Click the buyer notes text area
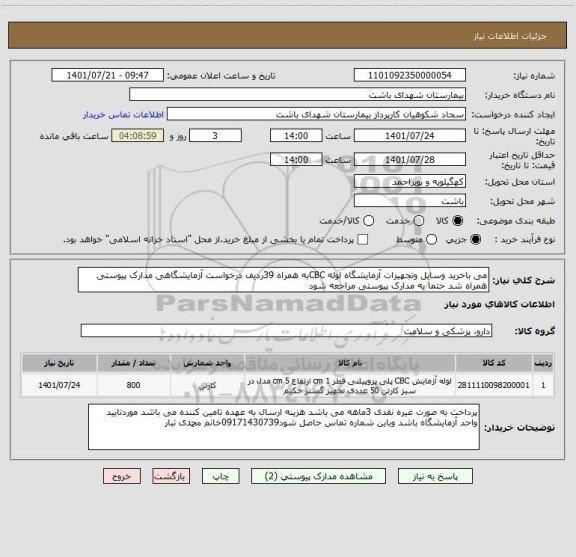The width and height of the screenshot is (576, 557). 284,427
